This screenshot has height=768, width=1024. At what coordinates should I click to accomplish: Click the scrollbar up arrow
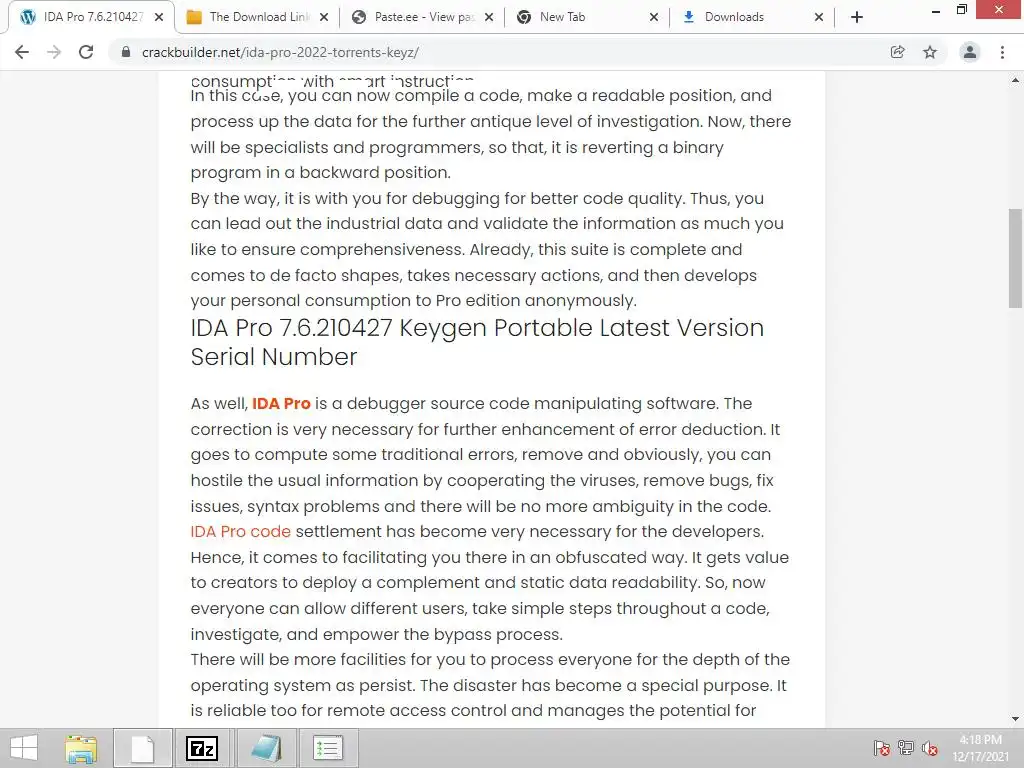[x=1015, y=80]
